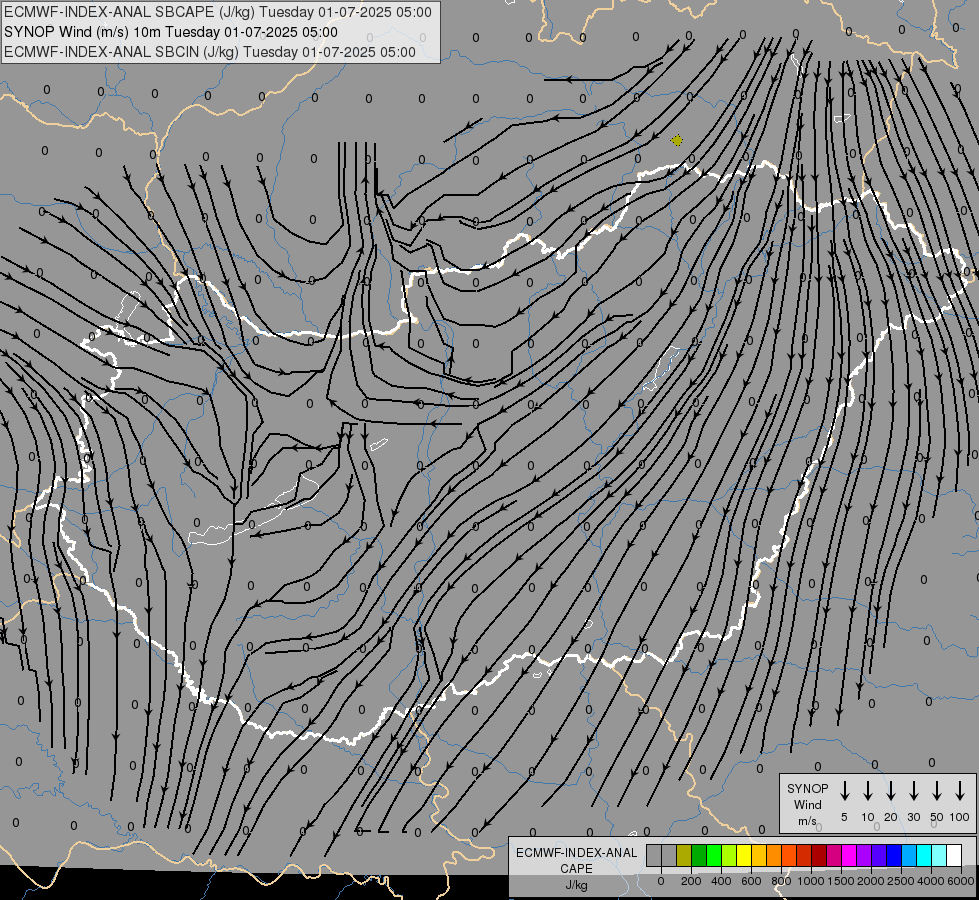This screenshot has height=900, width=979.
Task: Pick the white CAPE swatch
Action: coord(954,855)
